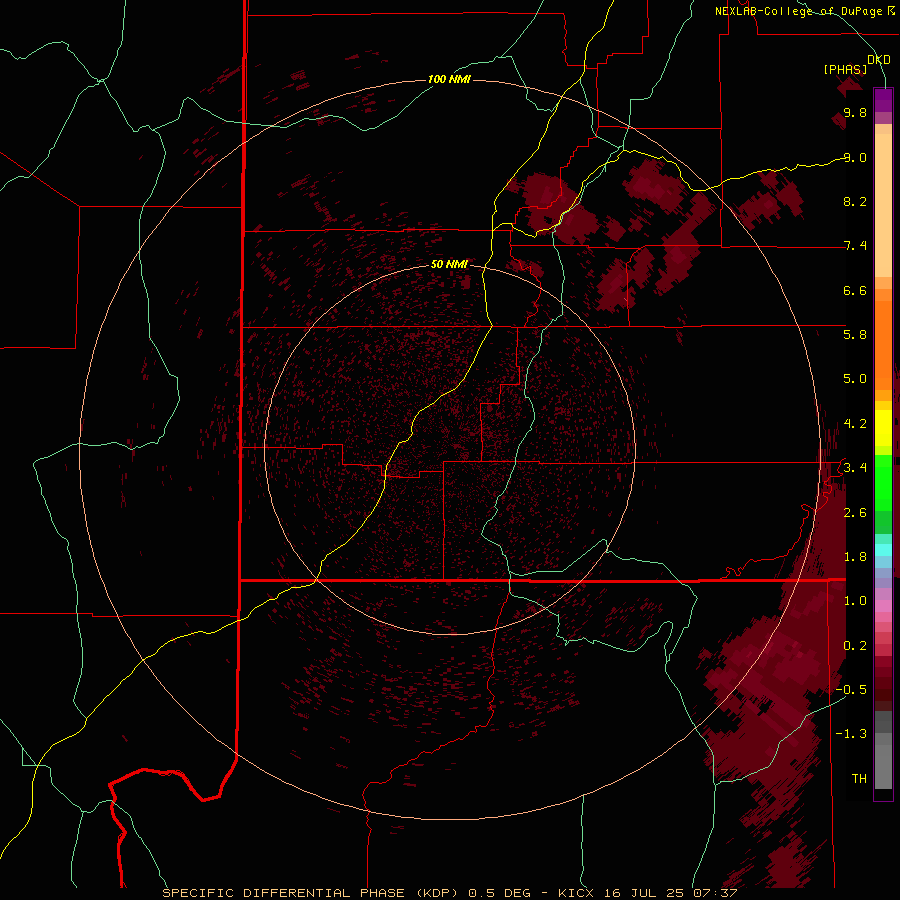Click the NEXLAB-College of DuPage header text
Image resolution: width=900 pixels, height=900 pixels.
(x=798, y=11)
